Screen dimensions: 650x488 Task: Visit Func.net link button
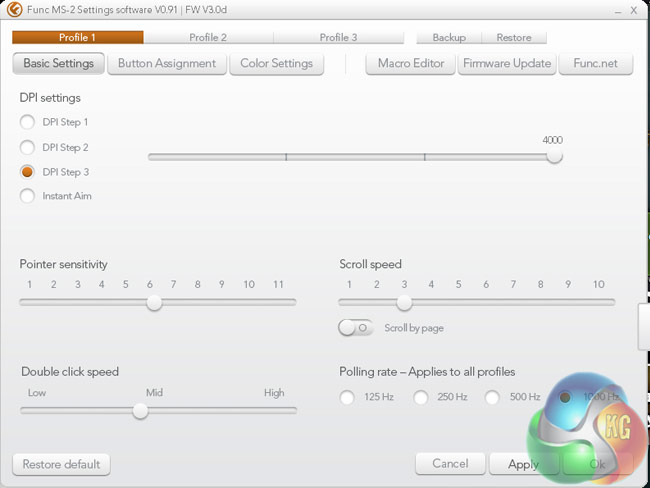[596, 63]
